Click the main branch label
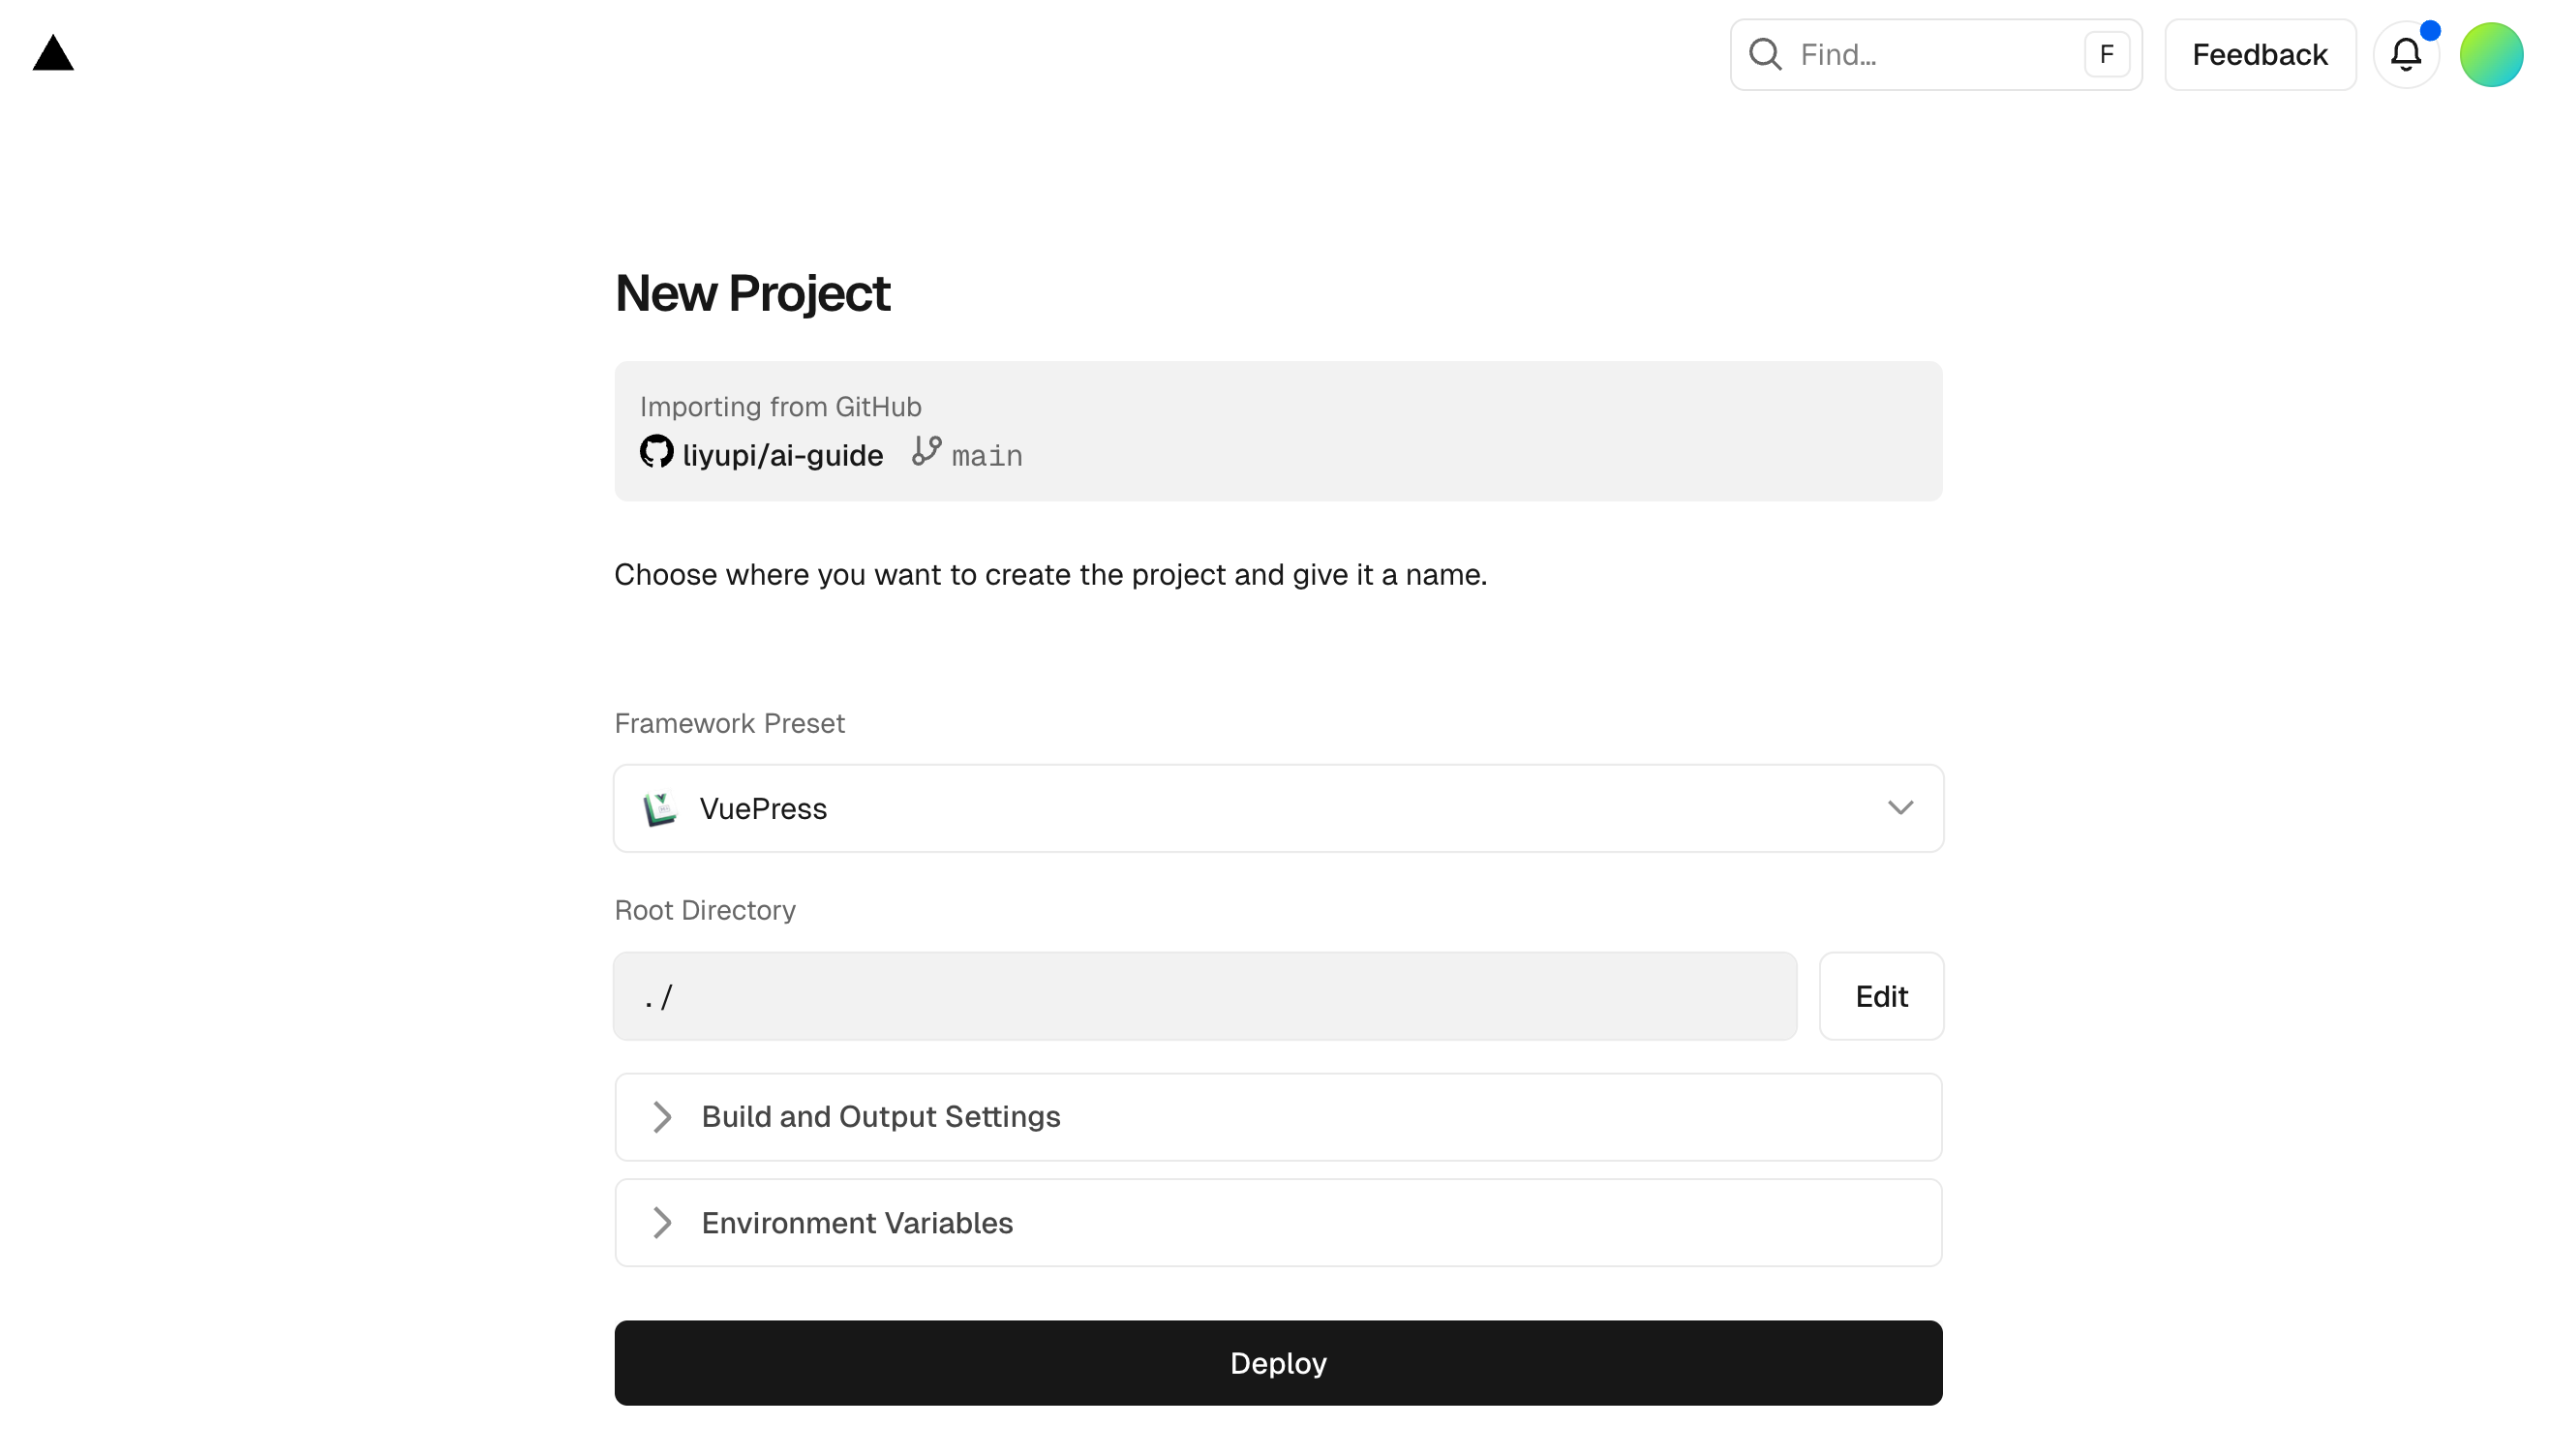 (x=986, y=456)
